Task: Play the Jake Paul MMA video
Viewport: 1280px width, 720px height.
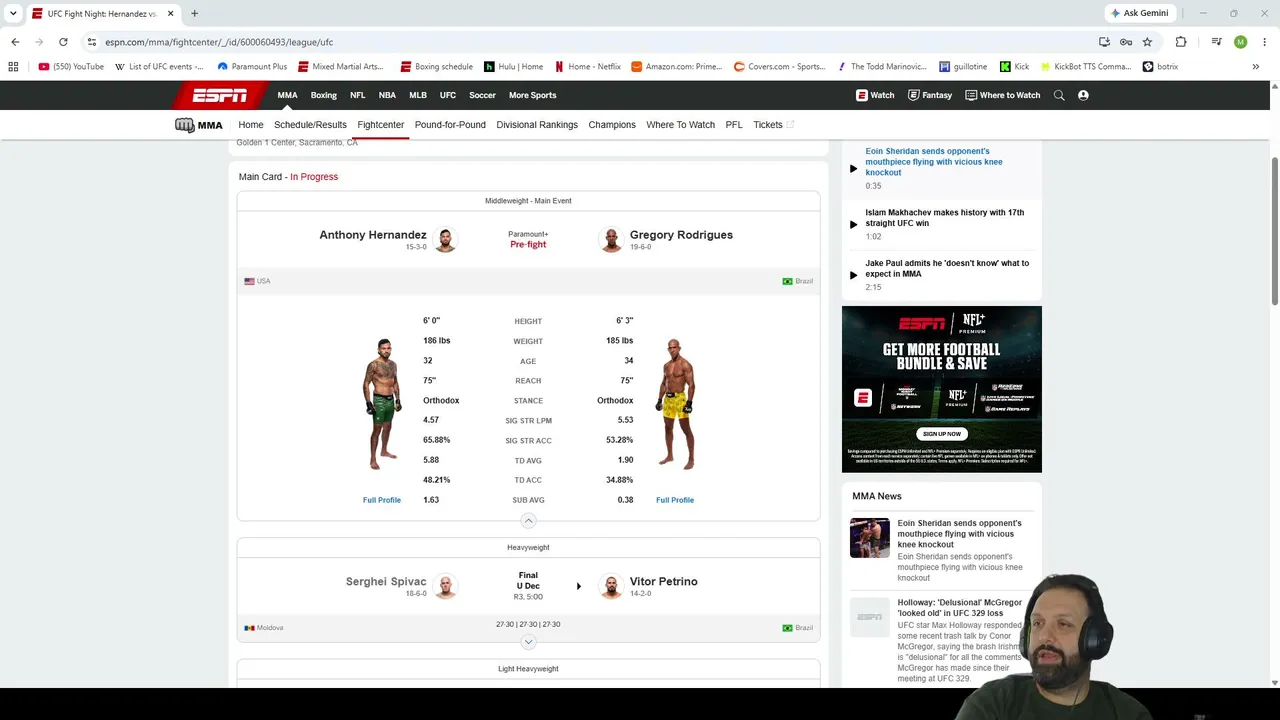Action: 853,275
